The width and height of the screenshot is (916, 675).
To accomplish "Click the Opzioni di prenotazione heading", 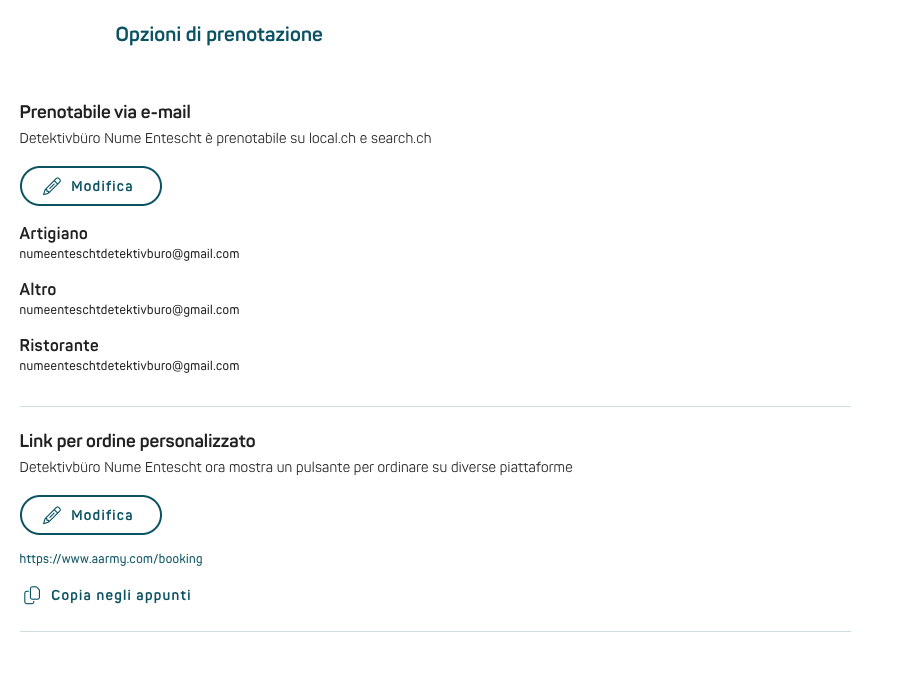I will pyautogui.click(x=219, y=34).
